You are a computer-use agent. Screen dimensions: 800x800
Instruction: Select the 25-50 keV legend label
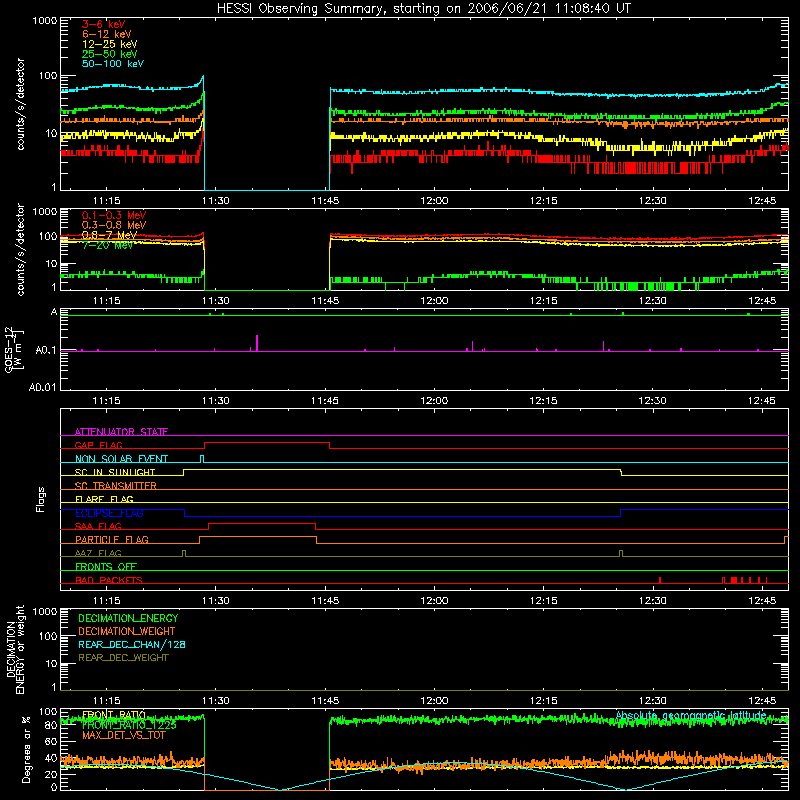point(110,54)
